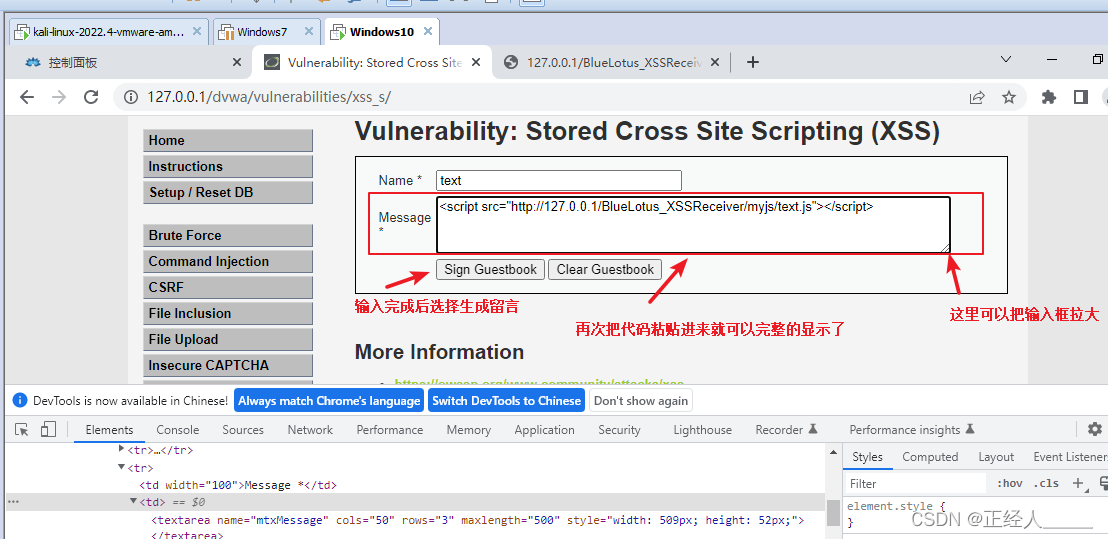Click the Clear Guestbook button
The width and height of the screenshot is (1108, 539).
(x=605, y=269)
